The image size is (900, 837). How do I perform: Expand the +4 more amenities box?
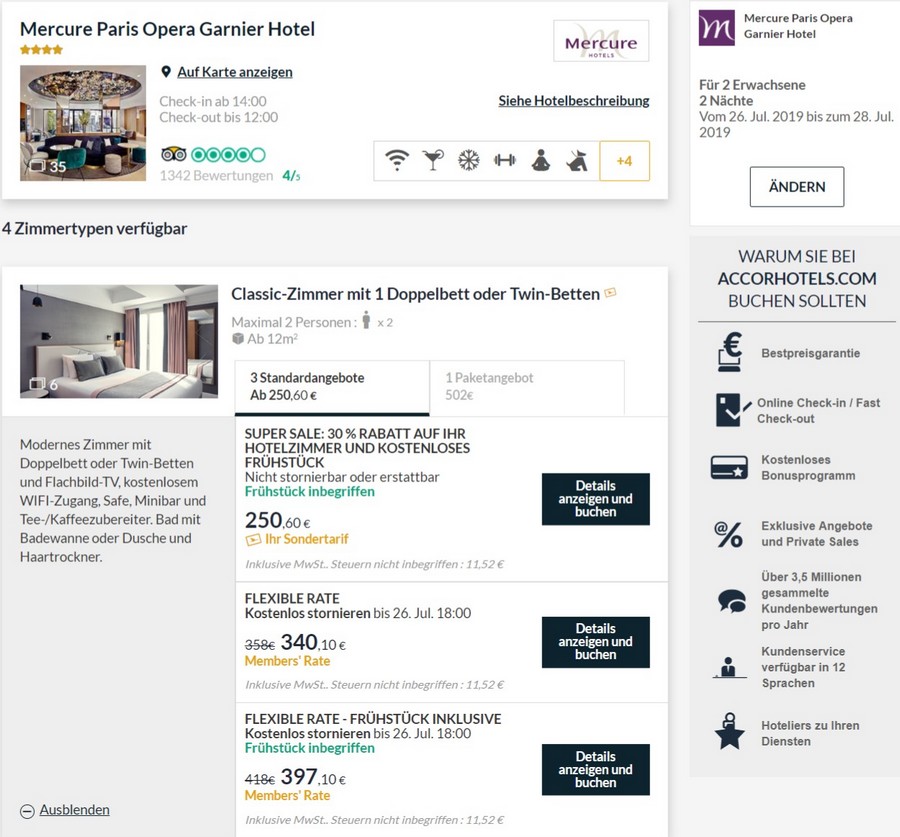[x=624, y=160]
